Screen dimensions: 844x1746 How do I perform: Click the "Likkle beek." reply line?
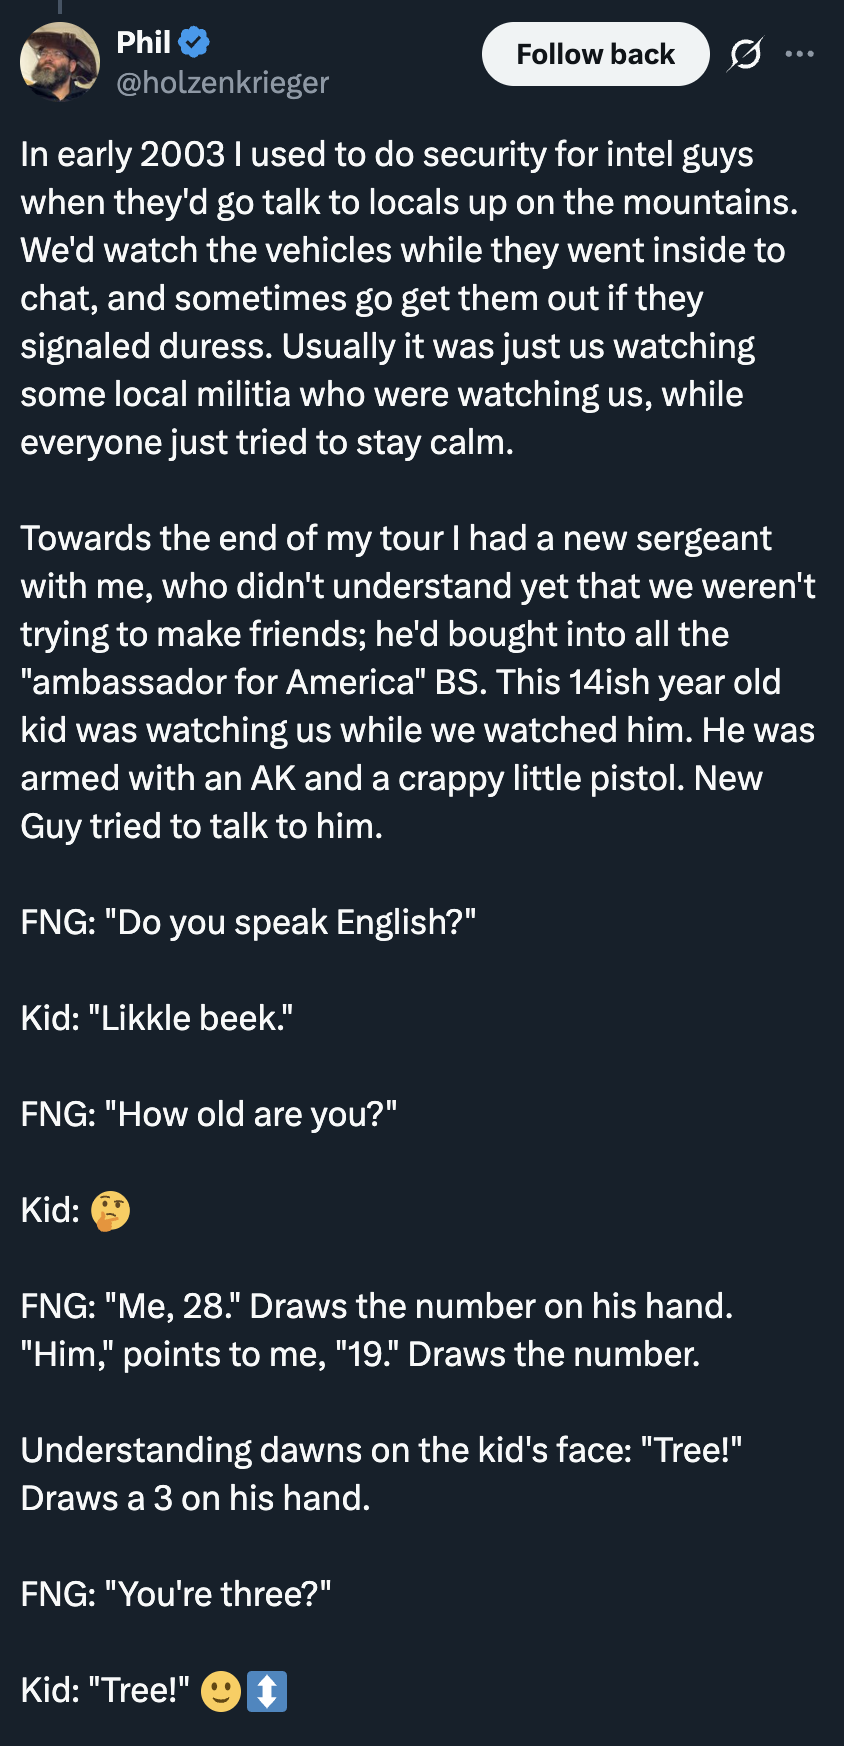click(x=157, y=1018)
